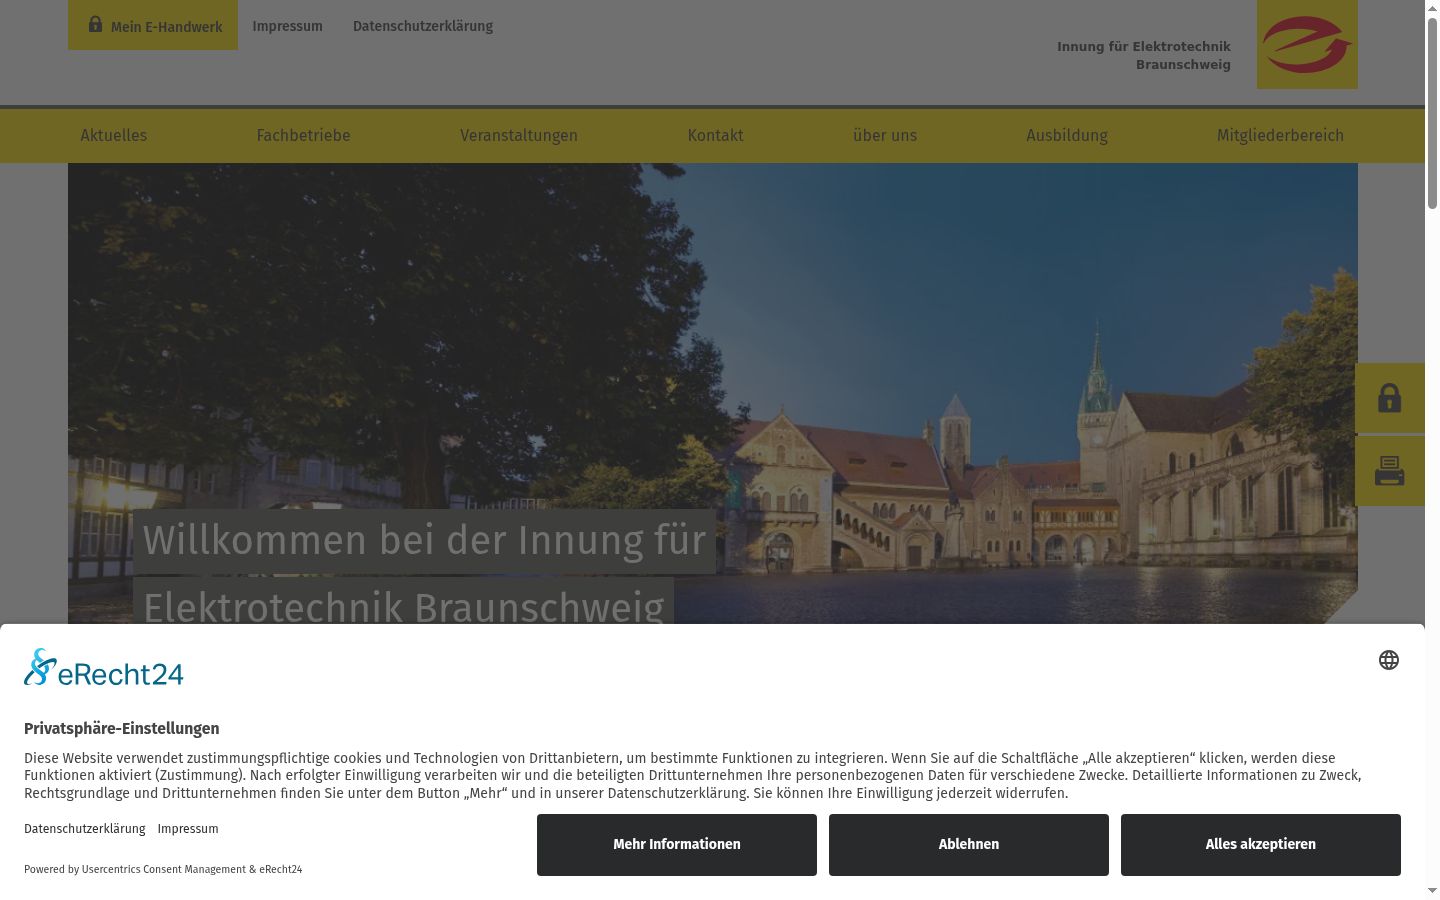Click Powered by Usercentrics Consent Management text
The width and height of the screenshot is (1440, 900).
pos(163,870)
